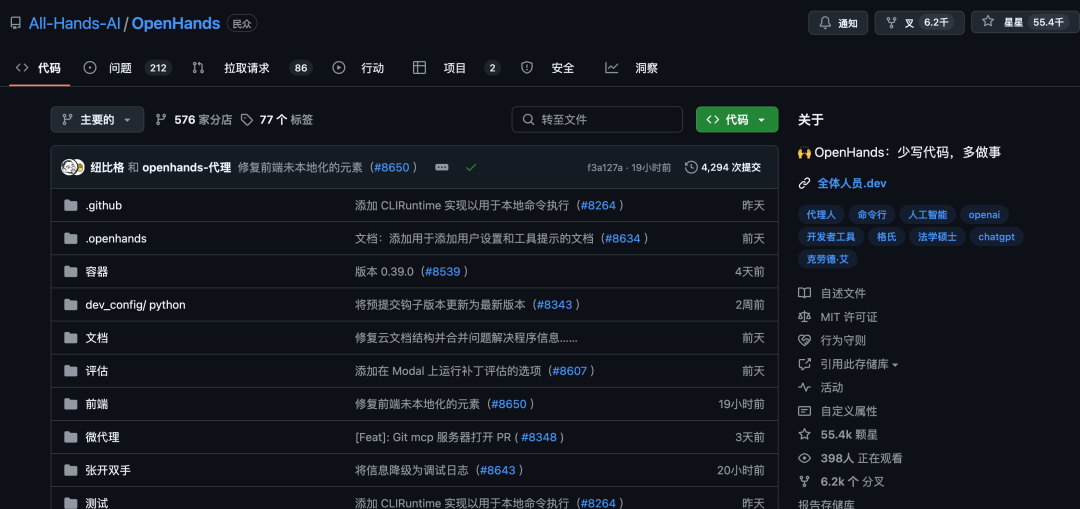Click the 微代理 folder name
This screenshot has width=1080, height=509.
[x=102, y=437]
